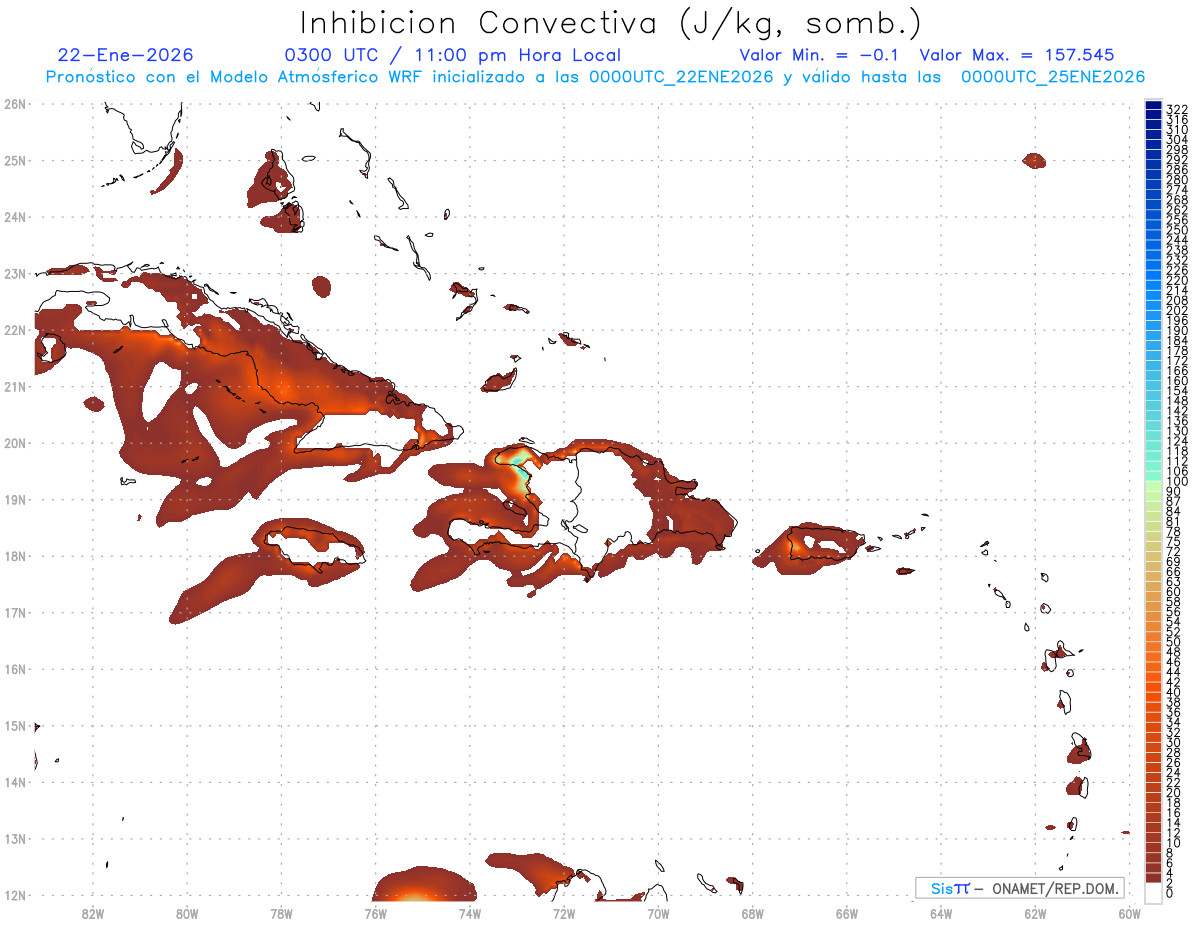Screen dimensions: 1200x927
Task: Click the '15N' latitude label
Action: pos(14,725)
